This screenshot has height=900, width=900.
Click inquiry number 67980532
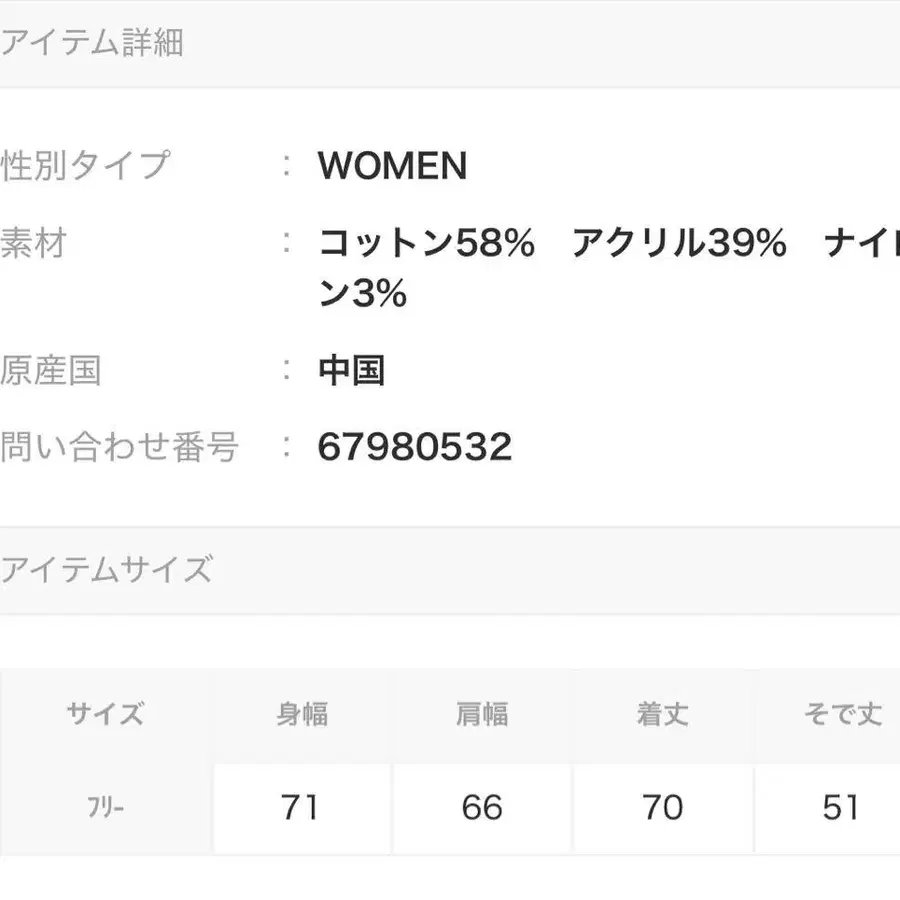pyautogui.click(x=414, y=447)
